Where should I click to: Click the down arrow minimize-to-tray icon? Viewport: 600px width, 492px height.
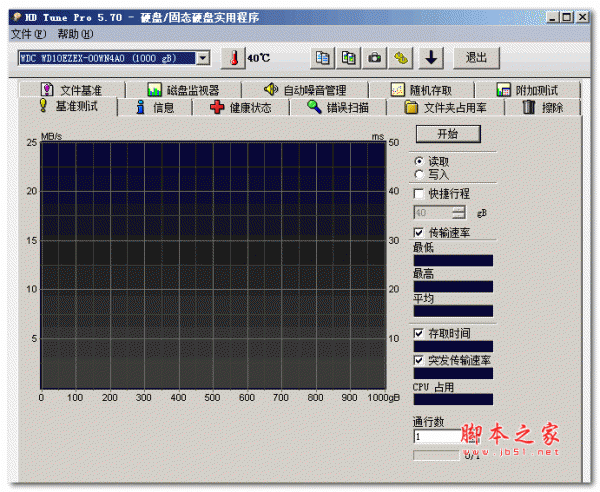tap(431, 59)
